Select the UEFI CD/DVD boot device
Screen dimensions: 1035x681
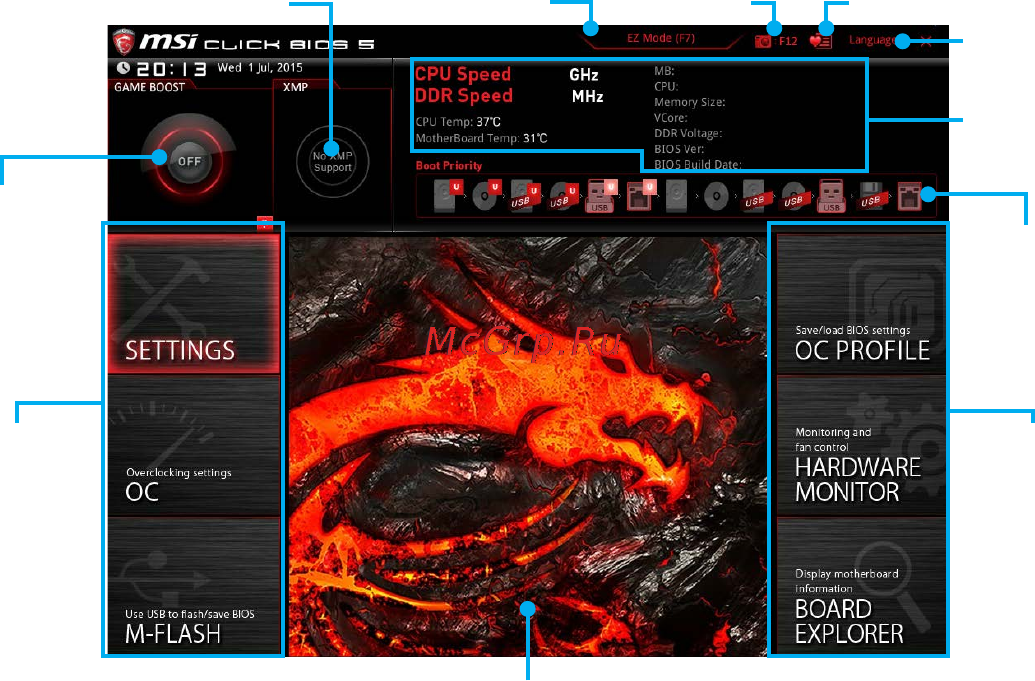(486, 196)
